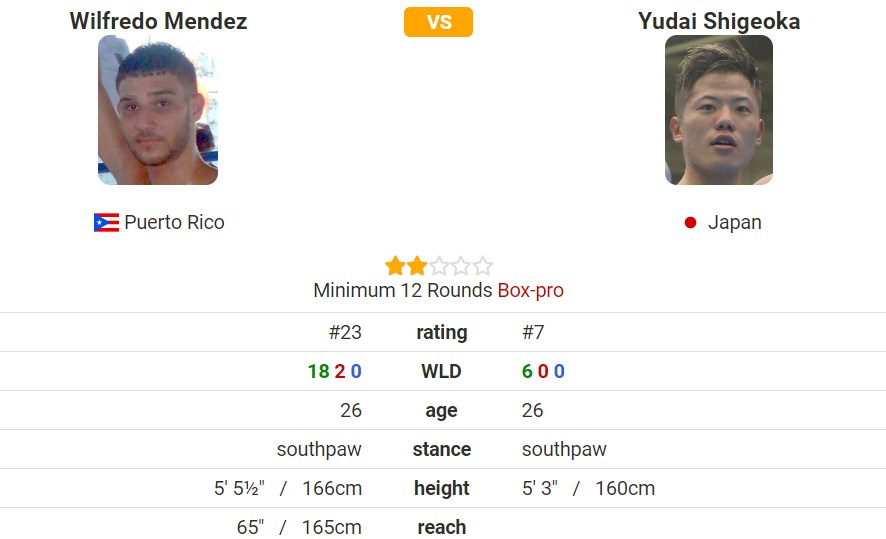Screen dimensions: 886x539
Task: Click the orange VS badge
Action: point(438,22)
